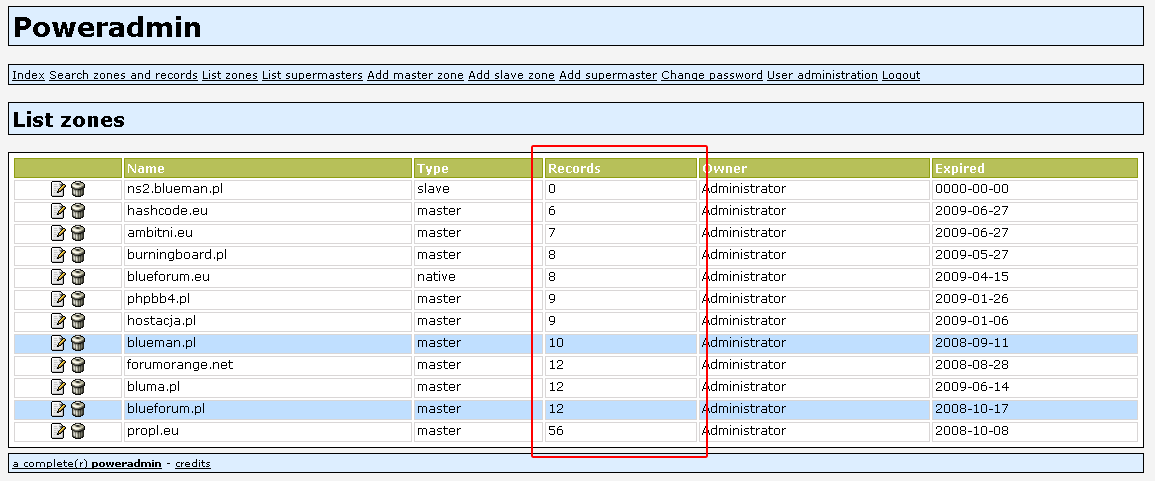This screenshot has height=481, width=1155.
Task: Click expiry date 2009-04-15
Action: (x=972, y=277)
